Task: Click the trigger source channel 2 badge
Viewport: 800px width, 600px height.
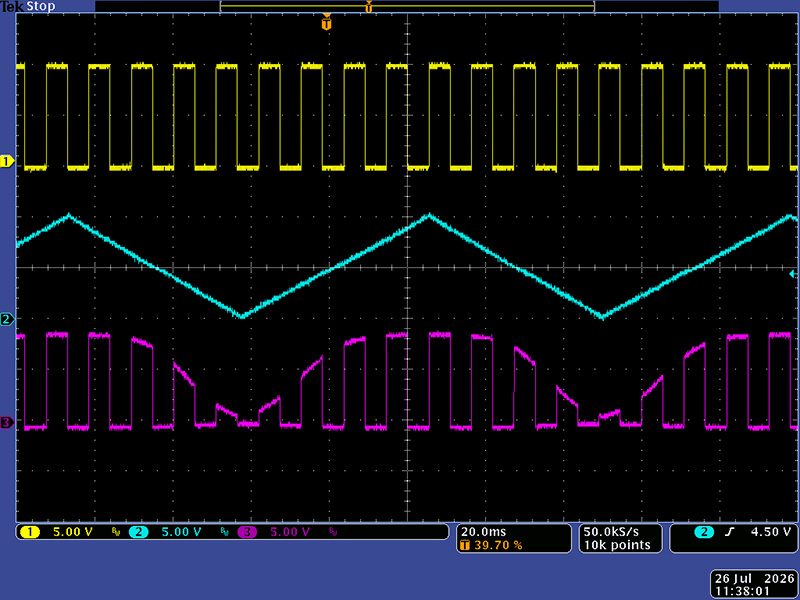Action: [x=704, y=532]
